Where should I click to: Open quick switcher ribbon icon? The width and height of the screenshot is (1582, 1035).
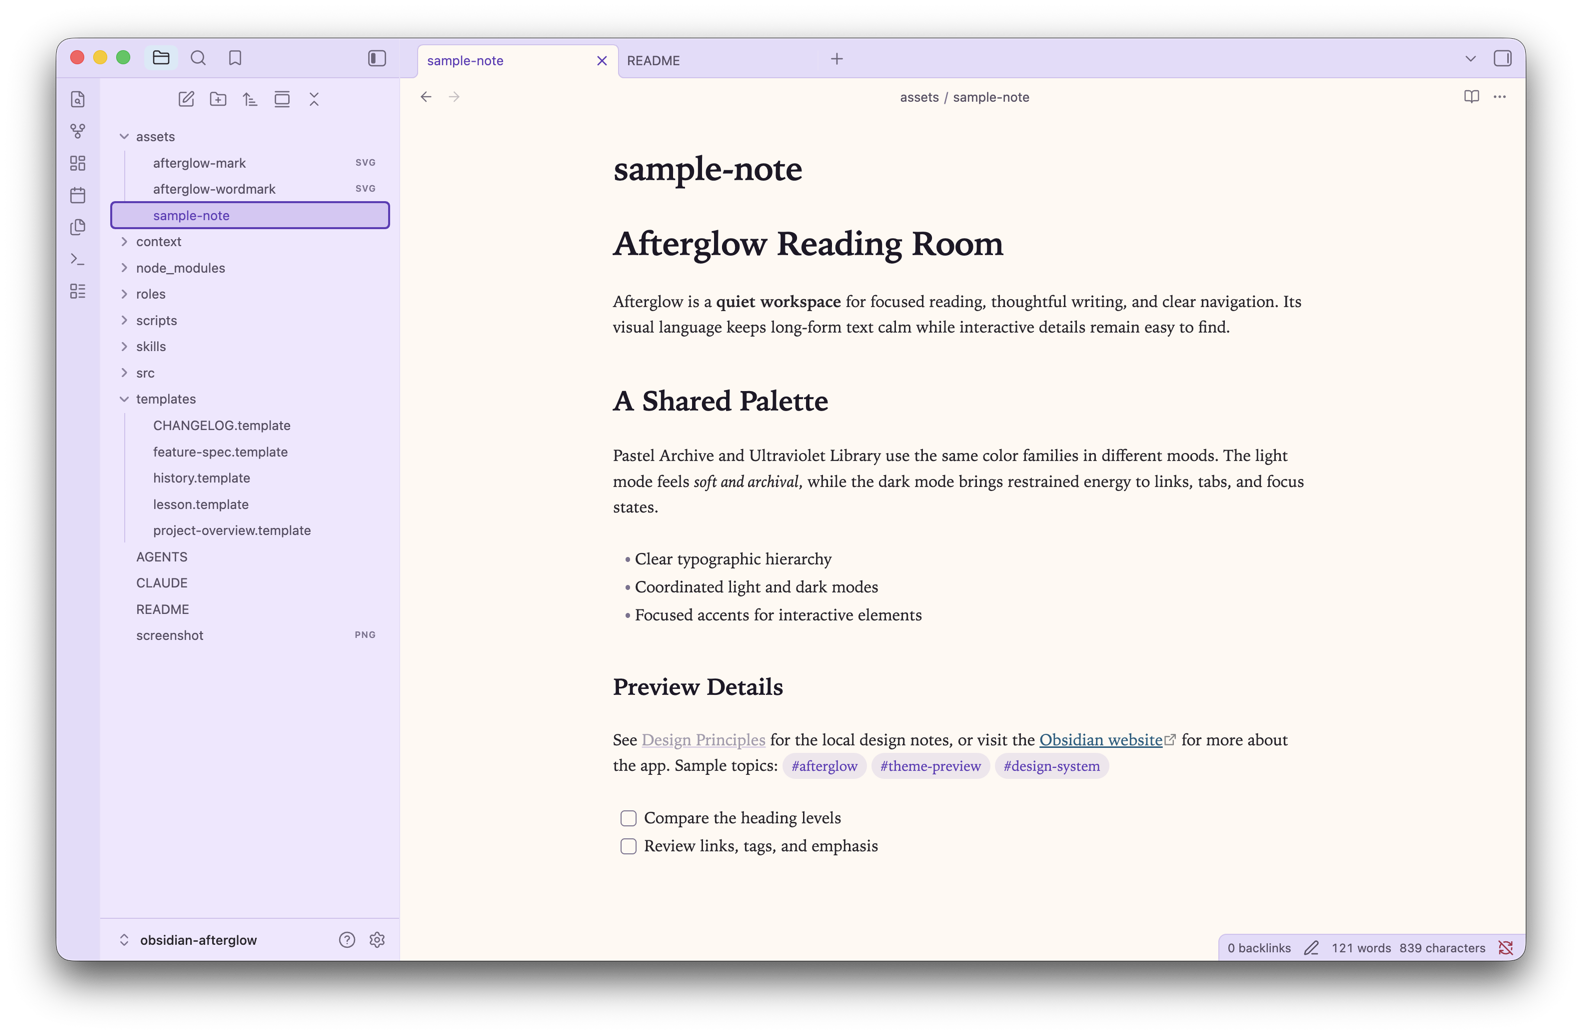click(x=78, y=99)
